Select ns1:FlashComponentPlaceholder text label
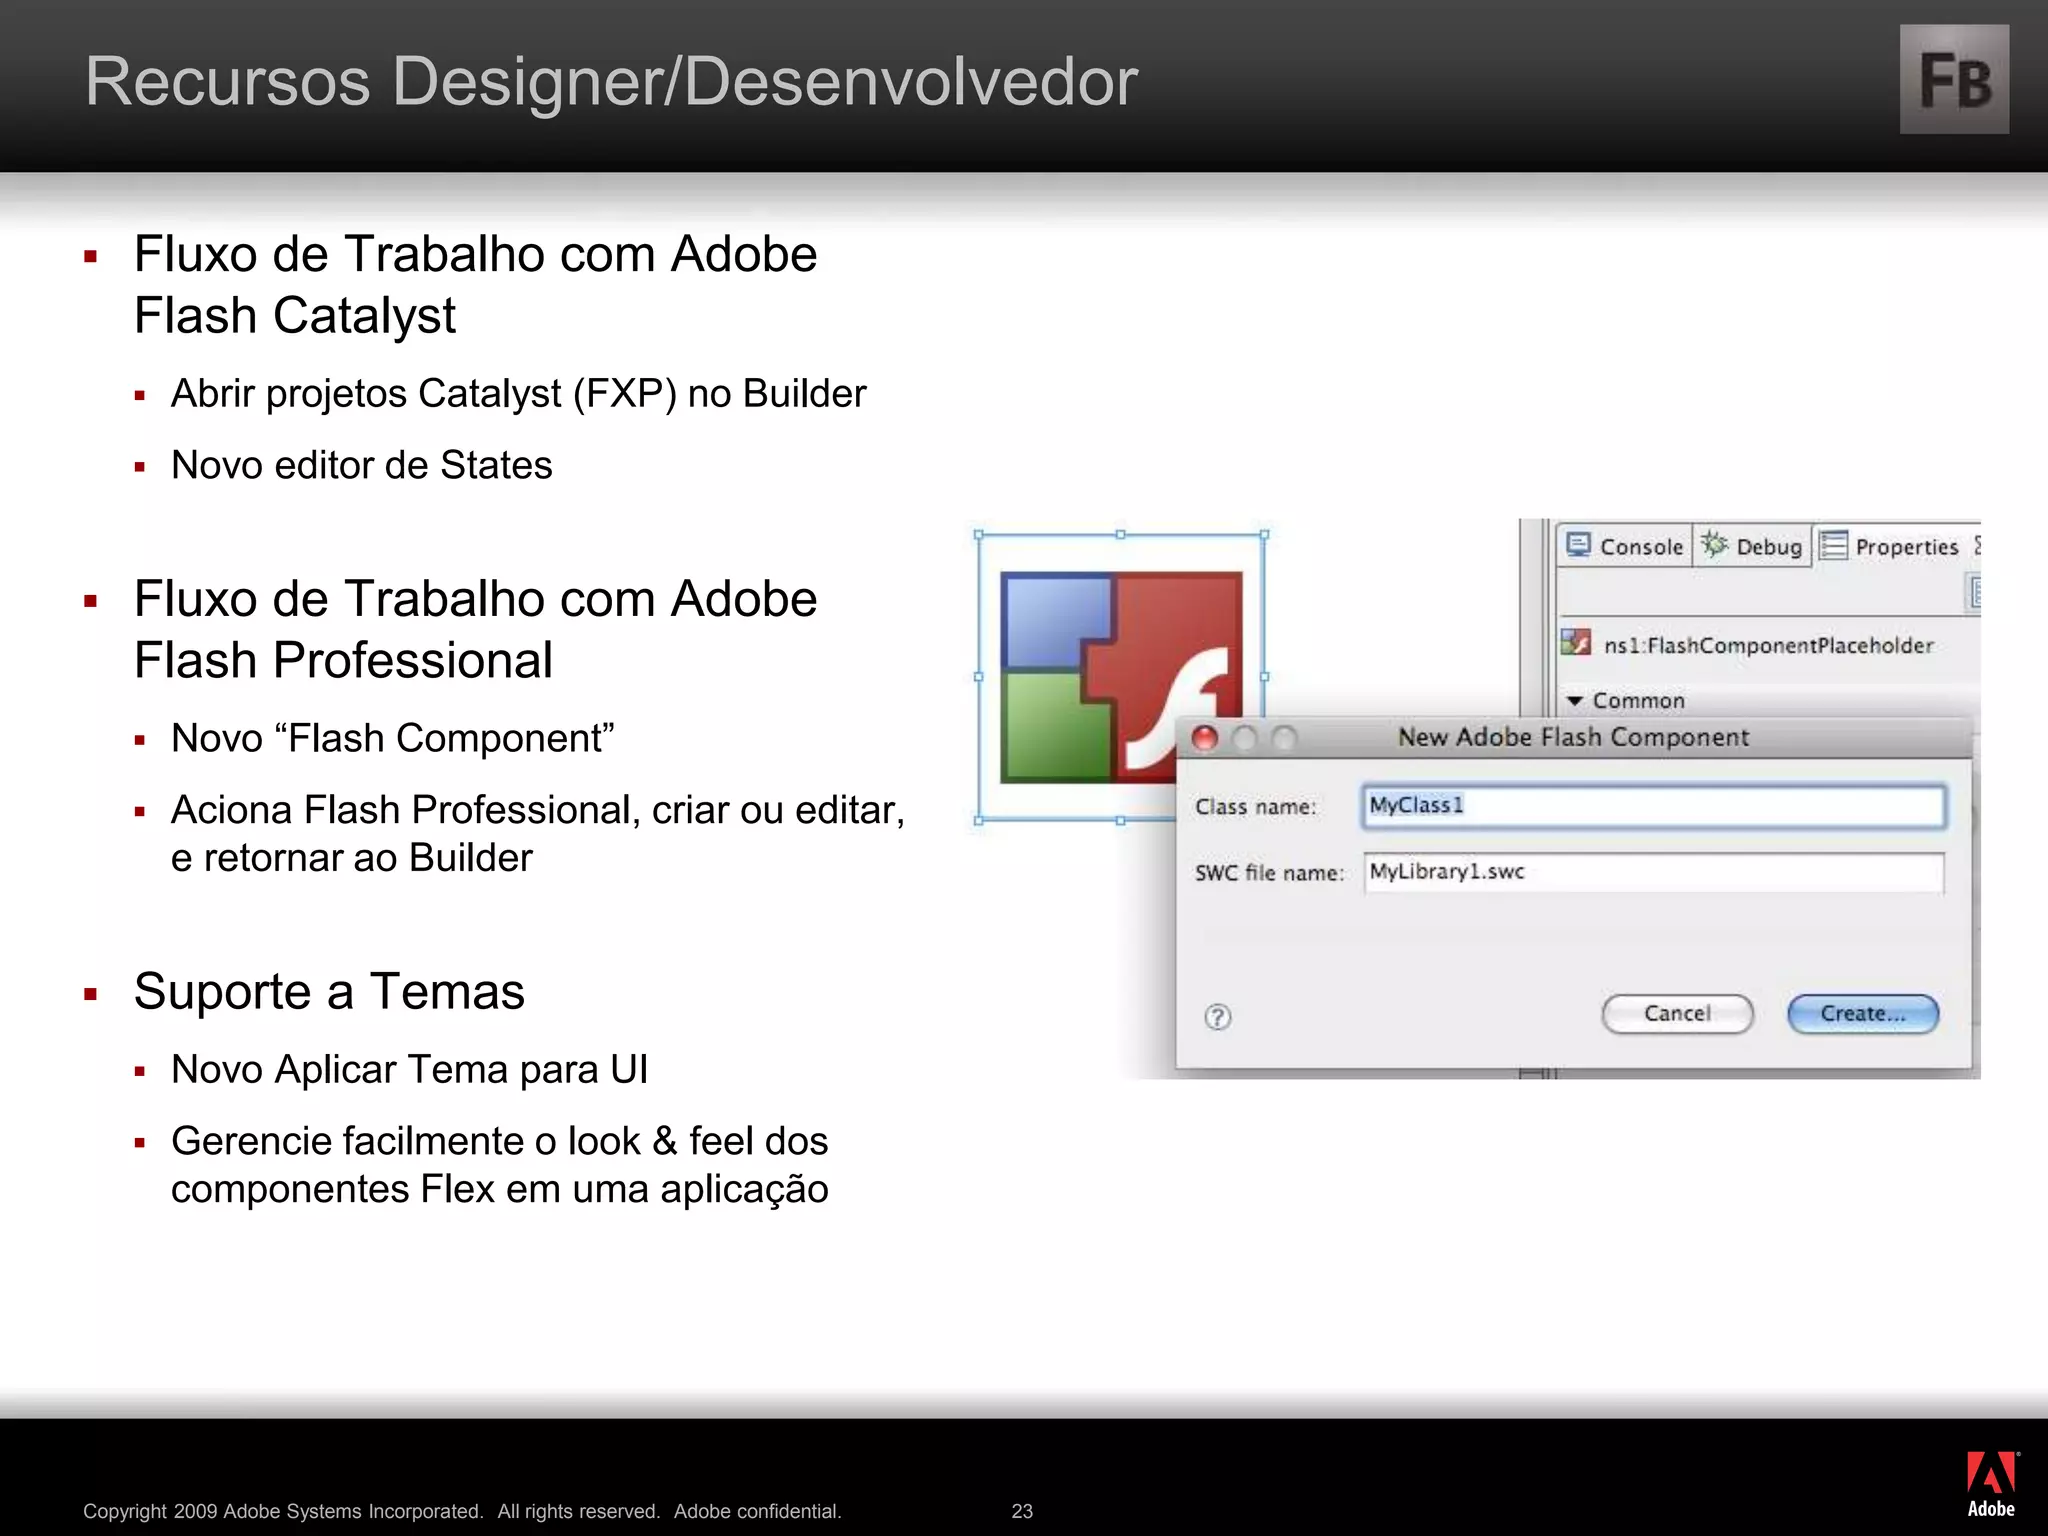The image size is (2048, 1536). (x=1768, y=645)
